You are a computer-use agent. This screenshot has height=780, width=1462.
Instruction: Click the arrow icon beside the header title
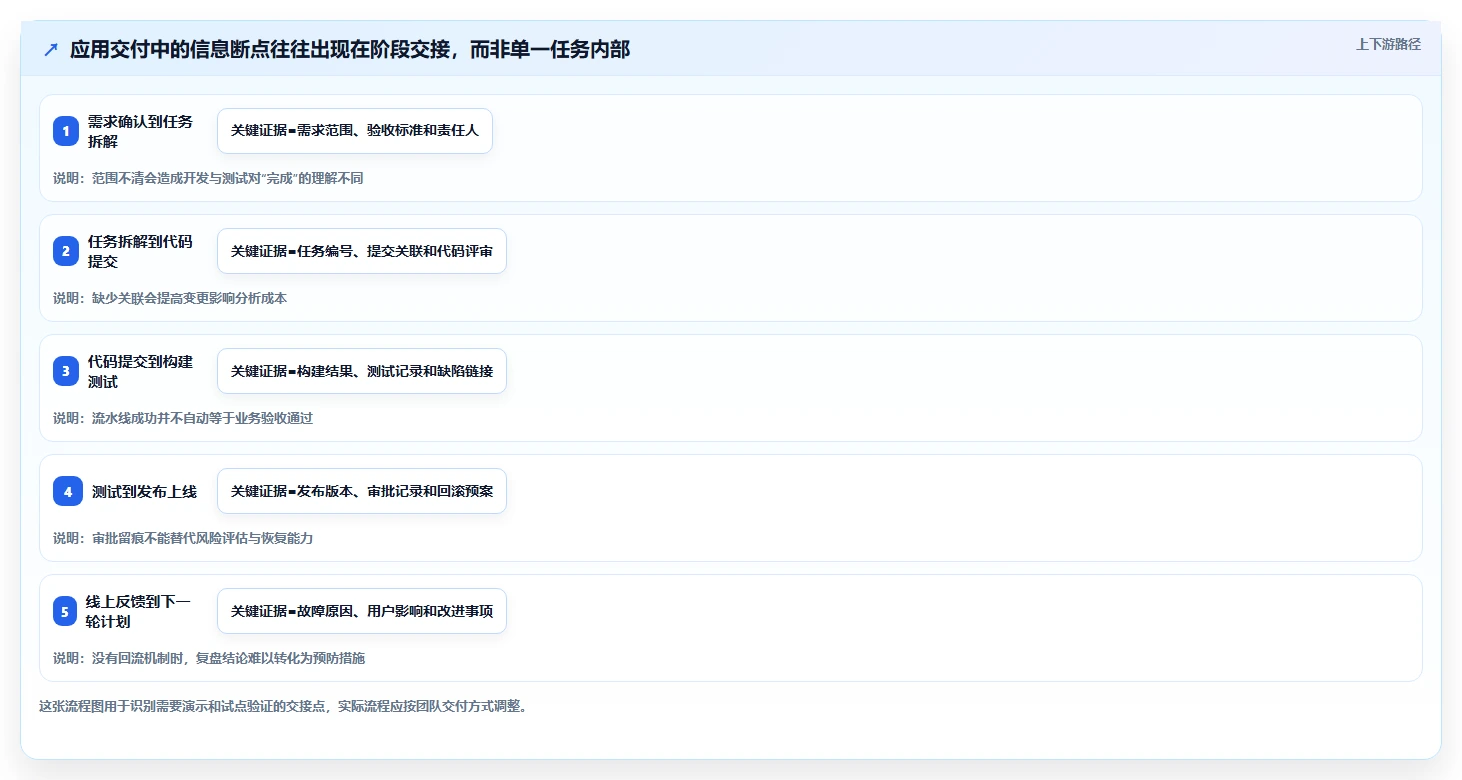click(51, 49)
